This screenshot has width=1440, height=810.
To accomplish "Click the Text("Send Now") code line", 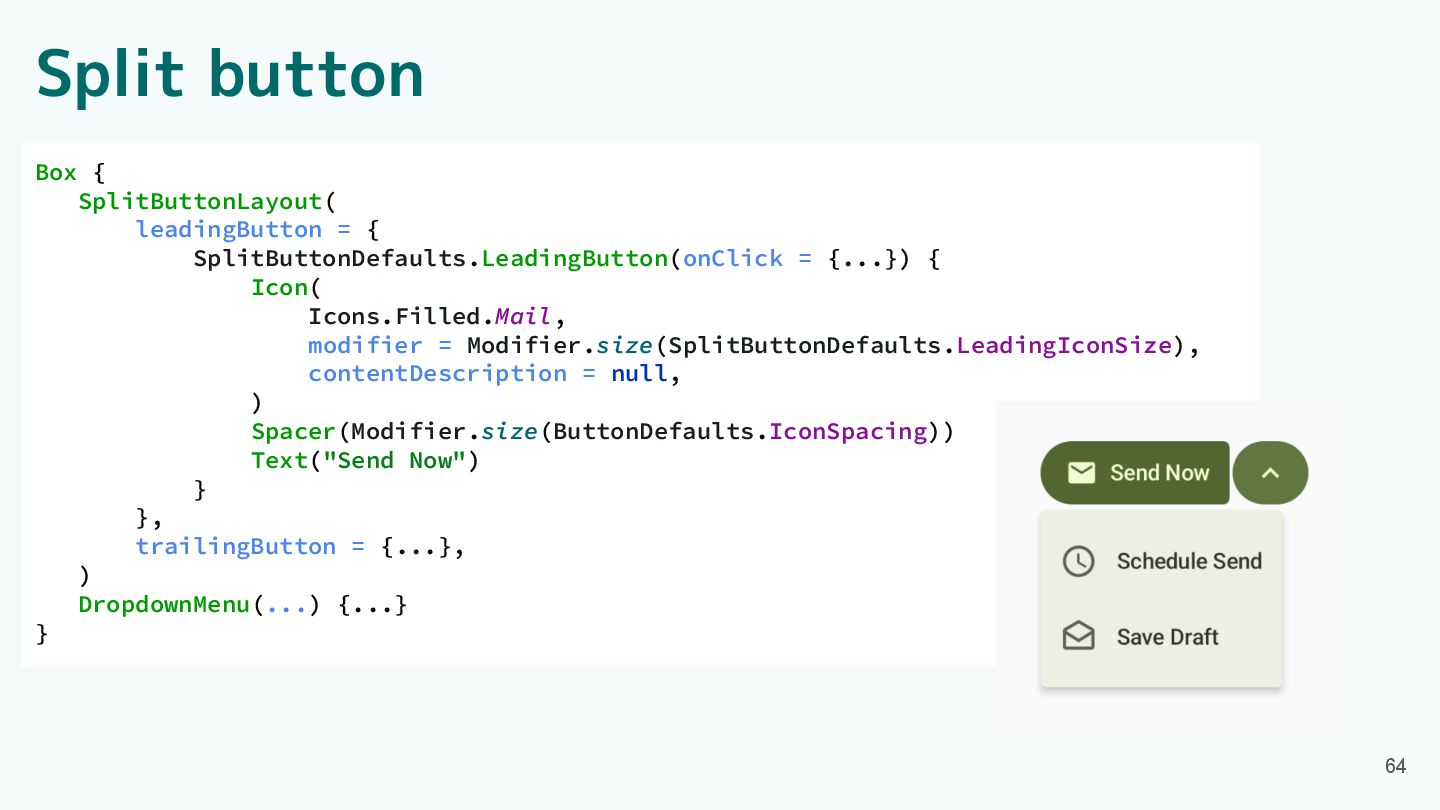I will 365,460.
